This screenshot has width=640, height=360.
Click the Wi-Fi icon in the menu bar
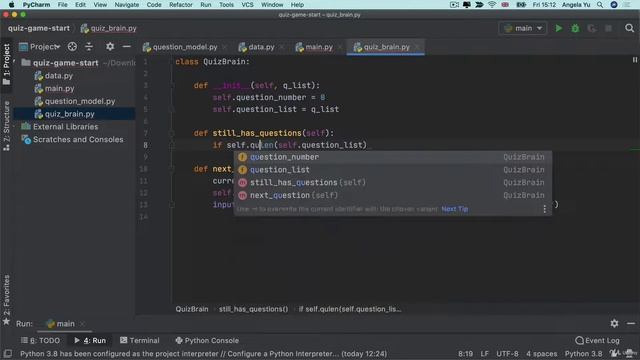pyautogui.click(x=492, y=4)
